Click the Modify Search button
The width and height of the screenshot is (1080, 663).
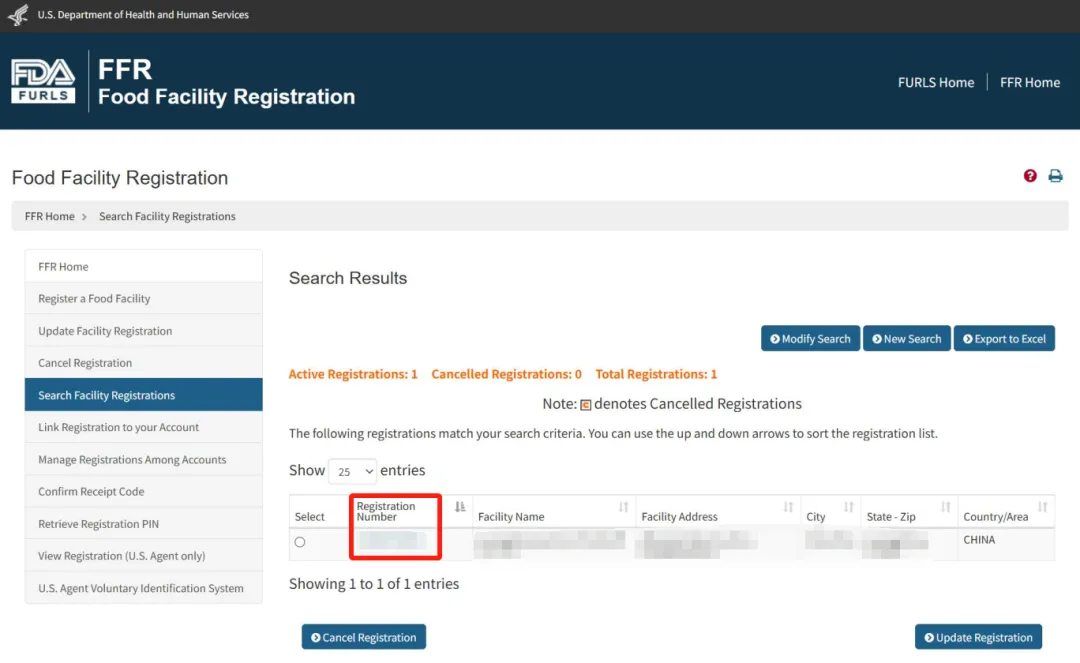[x=810, y=339]
